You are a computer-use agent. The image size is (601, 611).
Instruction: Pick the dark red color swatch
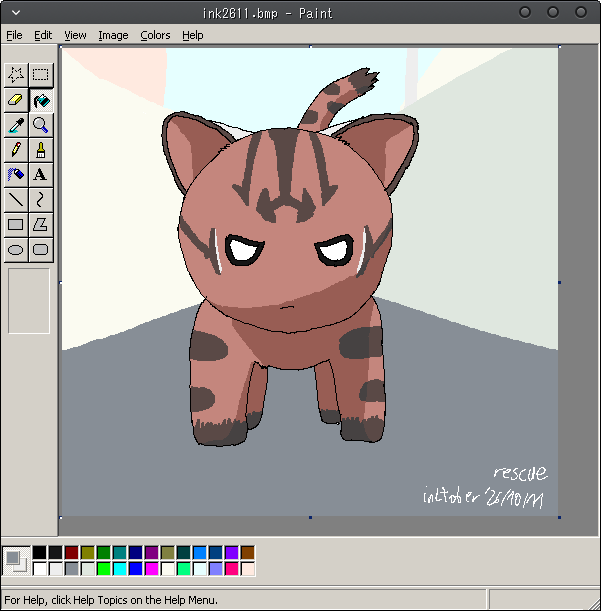[x=72, y=553]
